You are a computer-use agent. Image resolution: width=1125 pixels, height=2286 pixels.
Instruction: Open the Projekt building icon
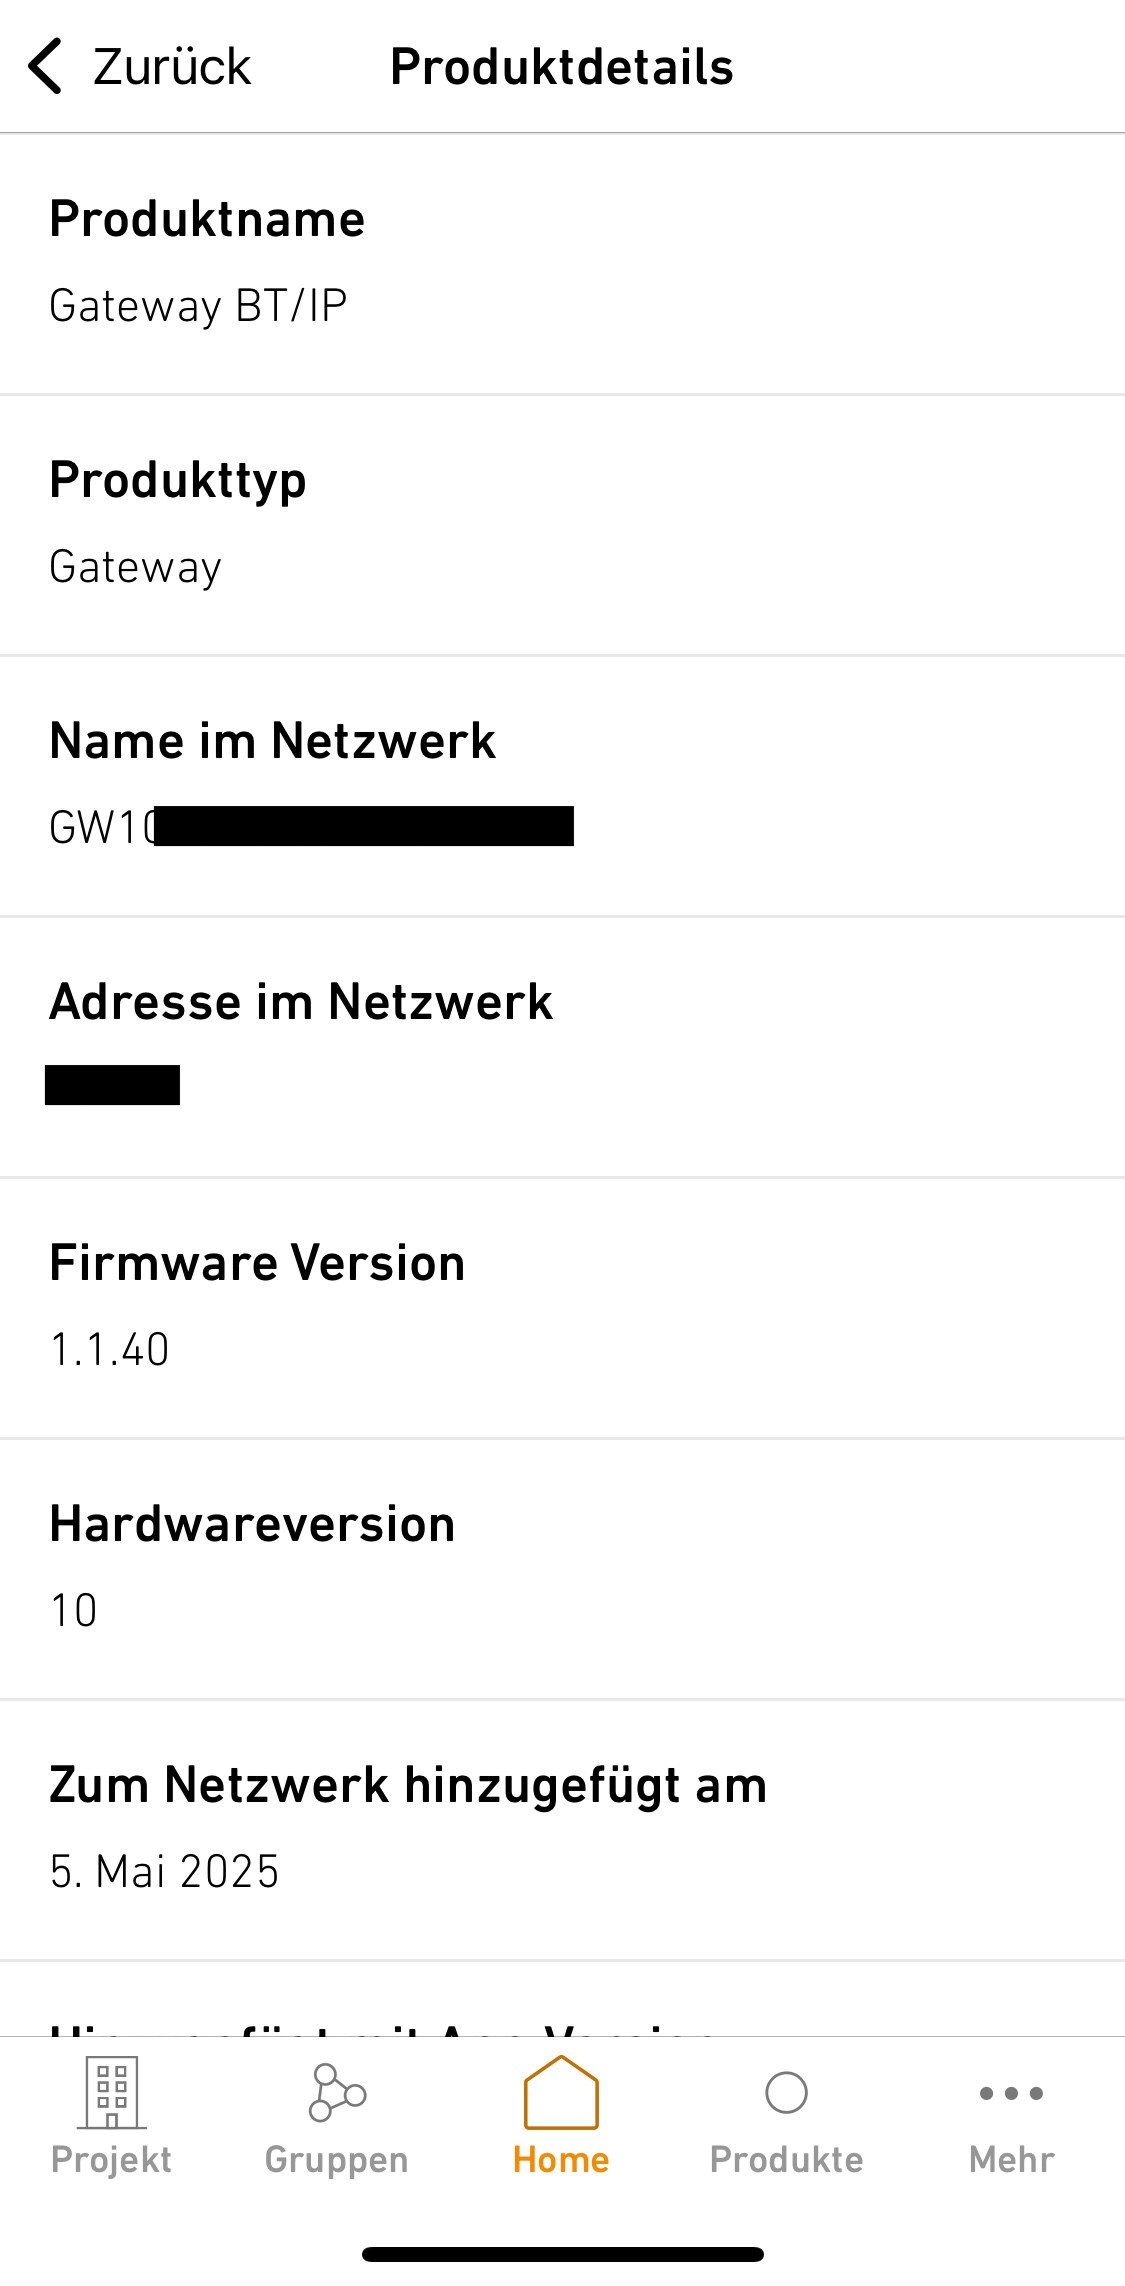click(x=111, y=2091)
